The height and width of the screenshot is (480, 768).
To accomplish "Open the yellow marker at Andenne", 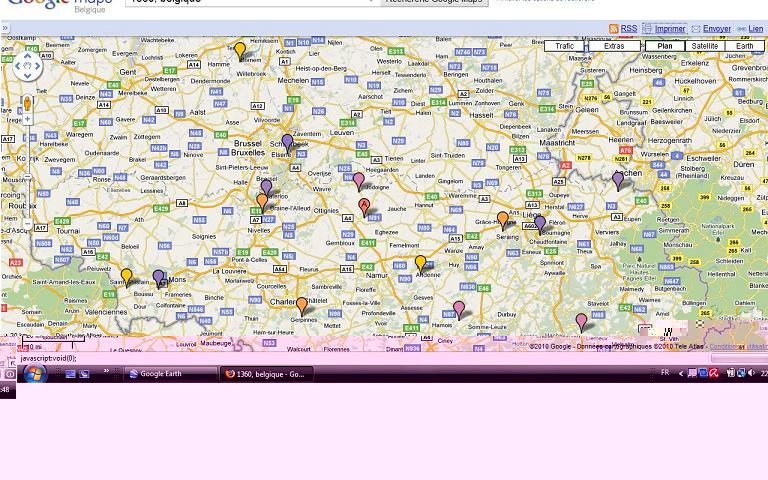I will tap(420, 264).
